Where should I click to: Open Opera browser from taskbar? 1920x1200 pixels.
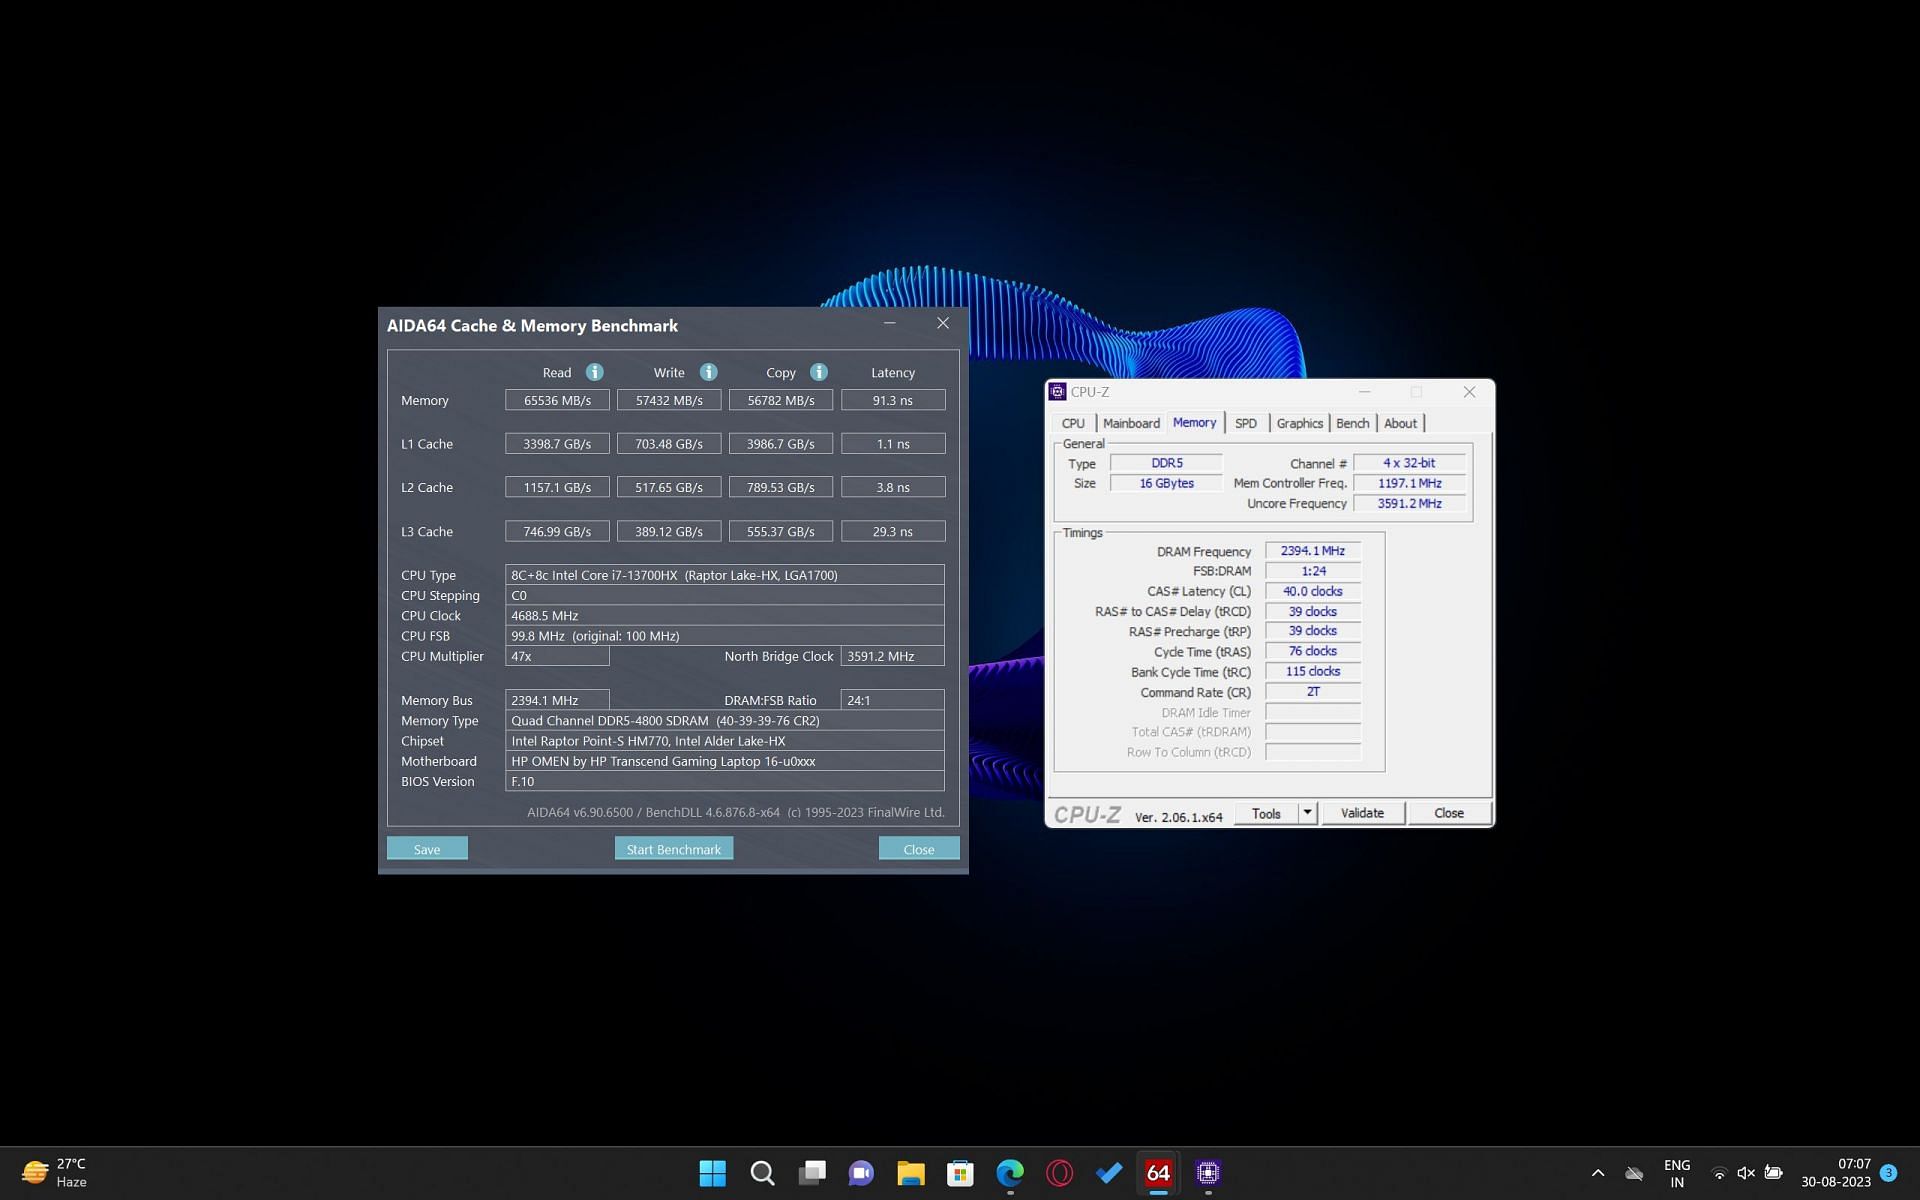pos(1059,1172)
